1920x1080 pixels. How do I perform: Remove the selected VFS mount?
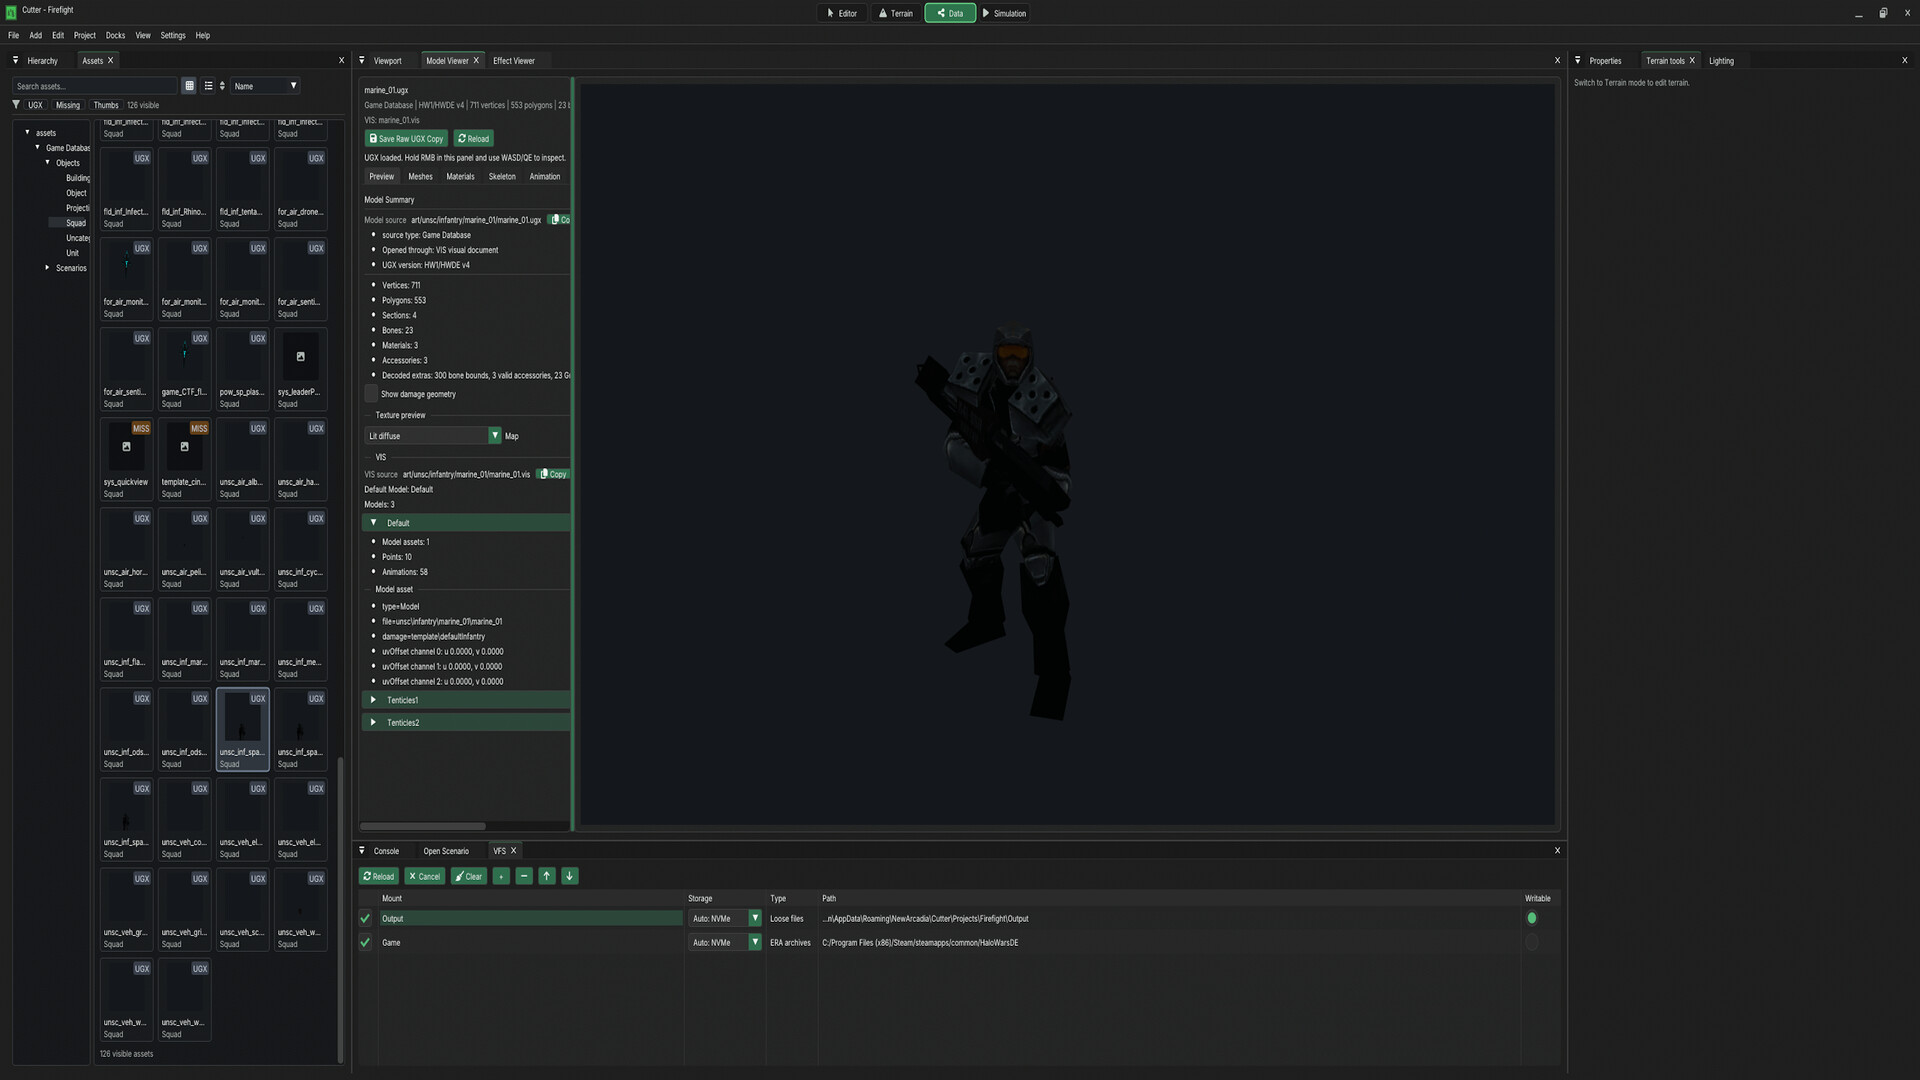point(524,876)
